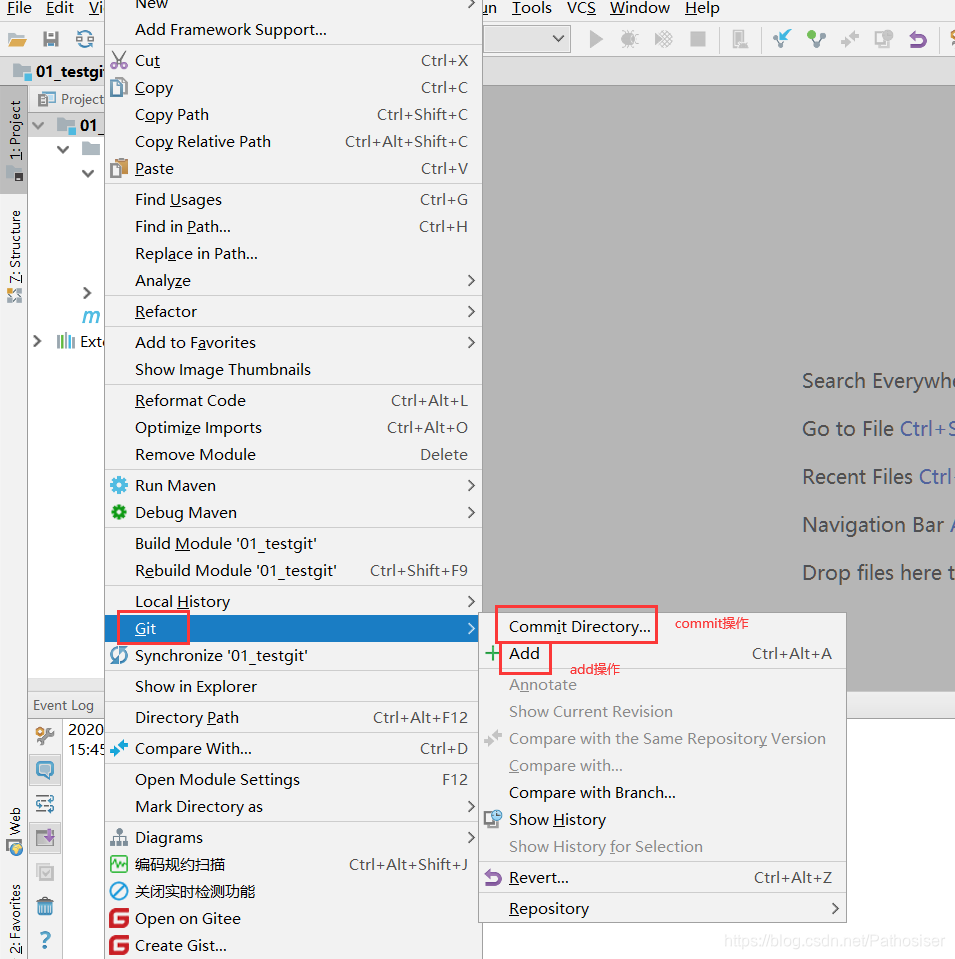
Task: Choose Open on Gitee menu entry
Action: click(x=293, y=919)
